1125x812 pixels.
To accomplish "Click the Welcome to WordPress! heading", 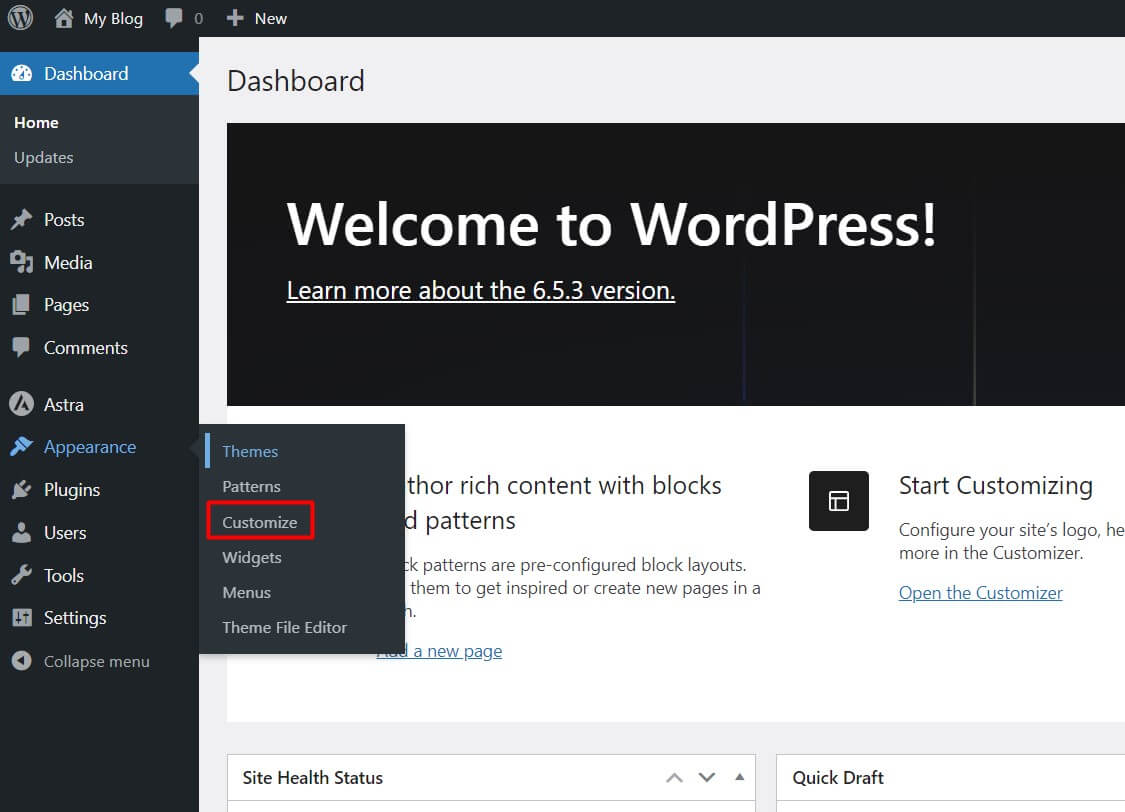I will click(x=611, y=225).
